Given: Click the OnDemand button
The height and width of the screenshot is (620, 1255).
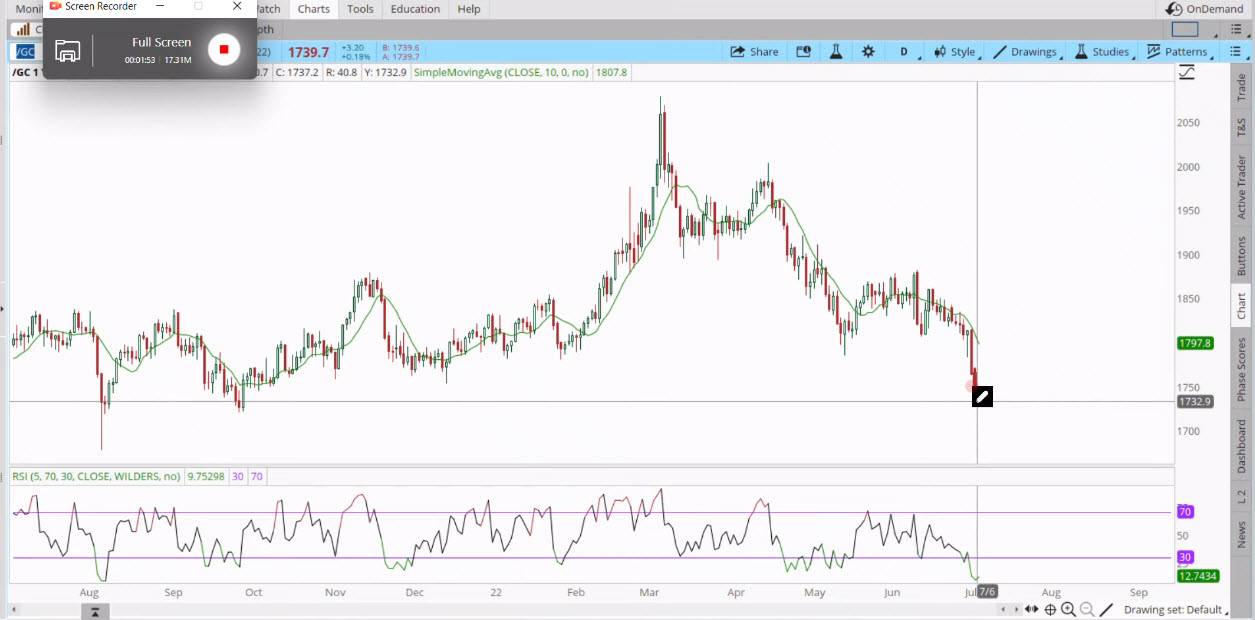Looking at the screenshot, I should click(1204, 9).
